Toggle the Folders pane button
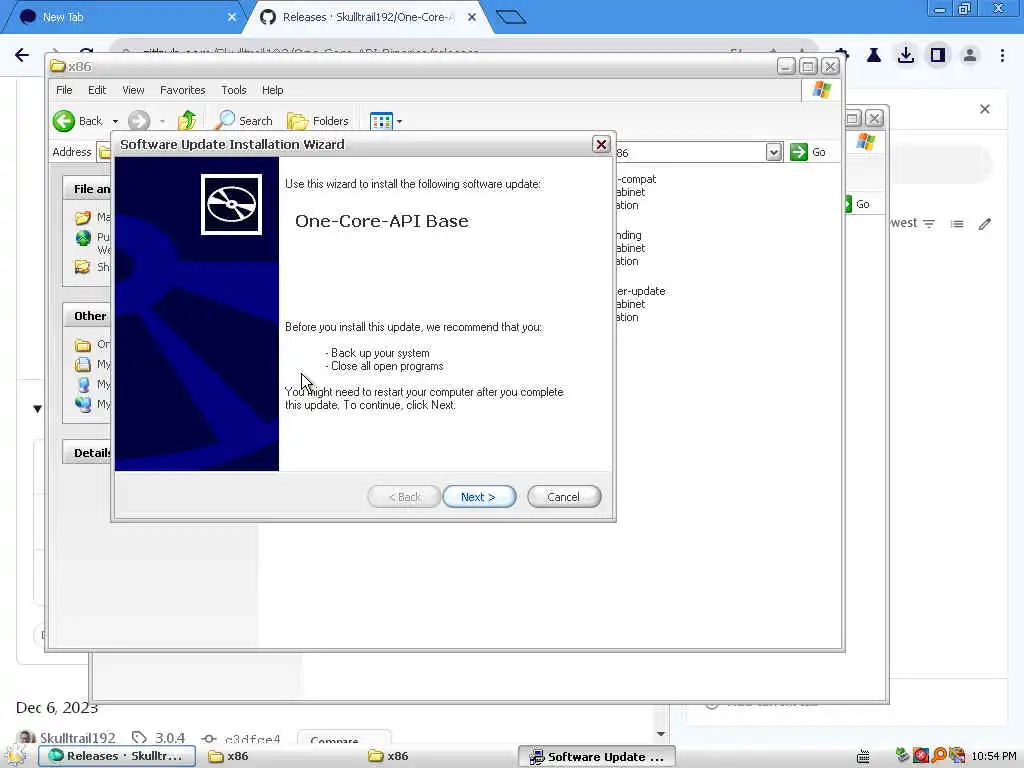This screenshot has width=1024, height=768. pos(318,121)
